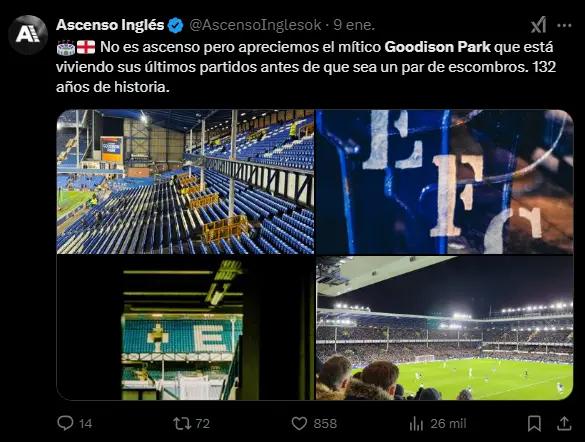
Task: Like the post with heart icon
Action: coord(299,423)
